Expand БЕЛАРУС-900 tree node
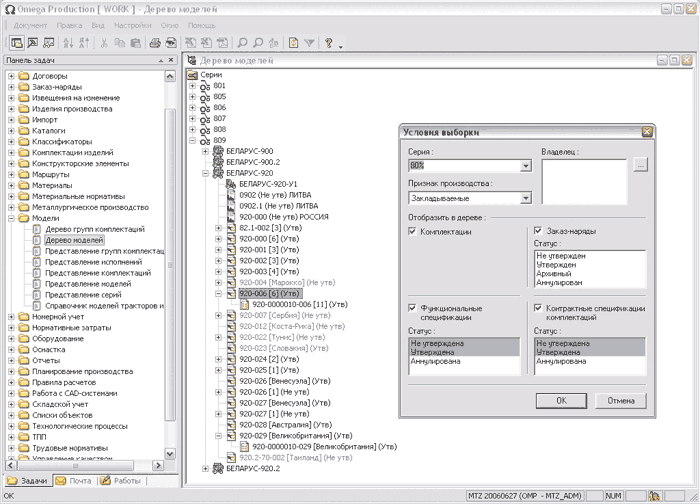The width and height of the screenshot is (700, 504). 205,151
